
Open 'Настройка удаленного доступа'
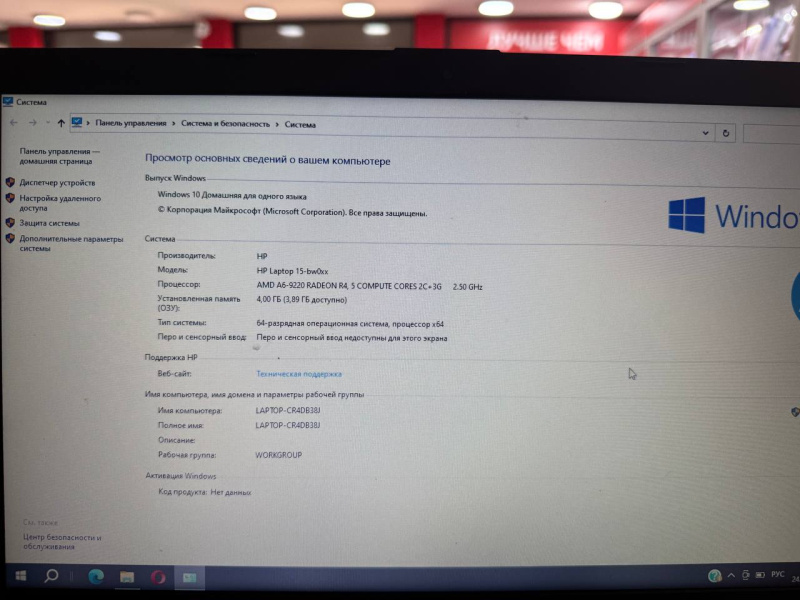[x=60, y=203]
